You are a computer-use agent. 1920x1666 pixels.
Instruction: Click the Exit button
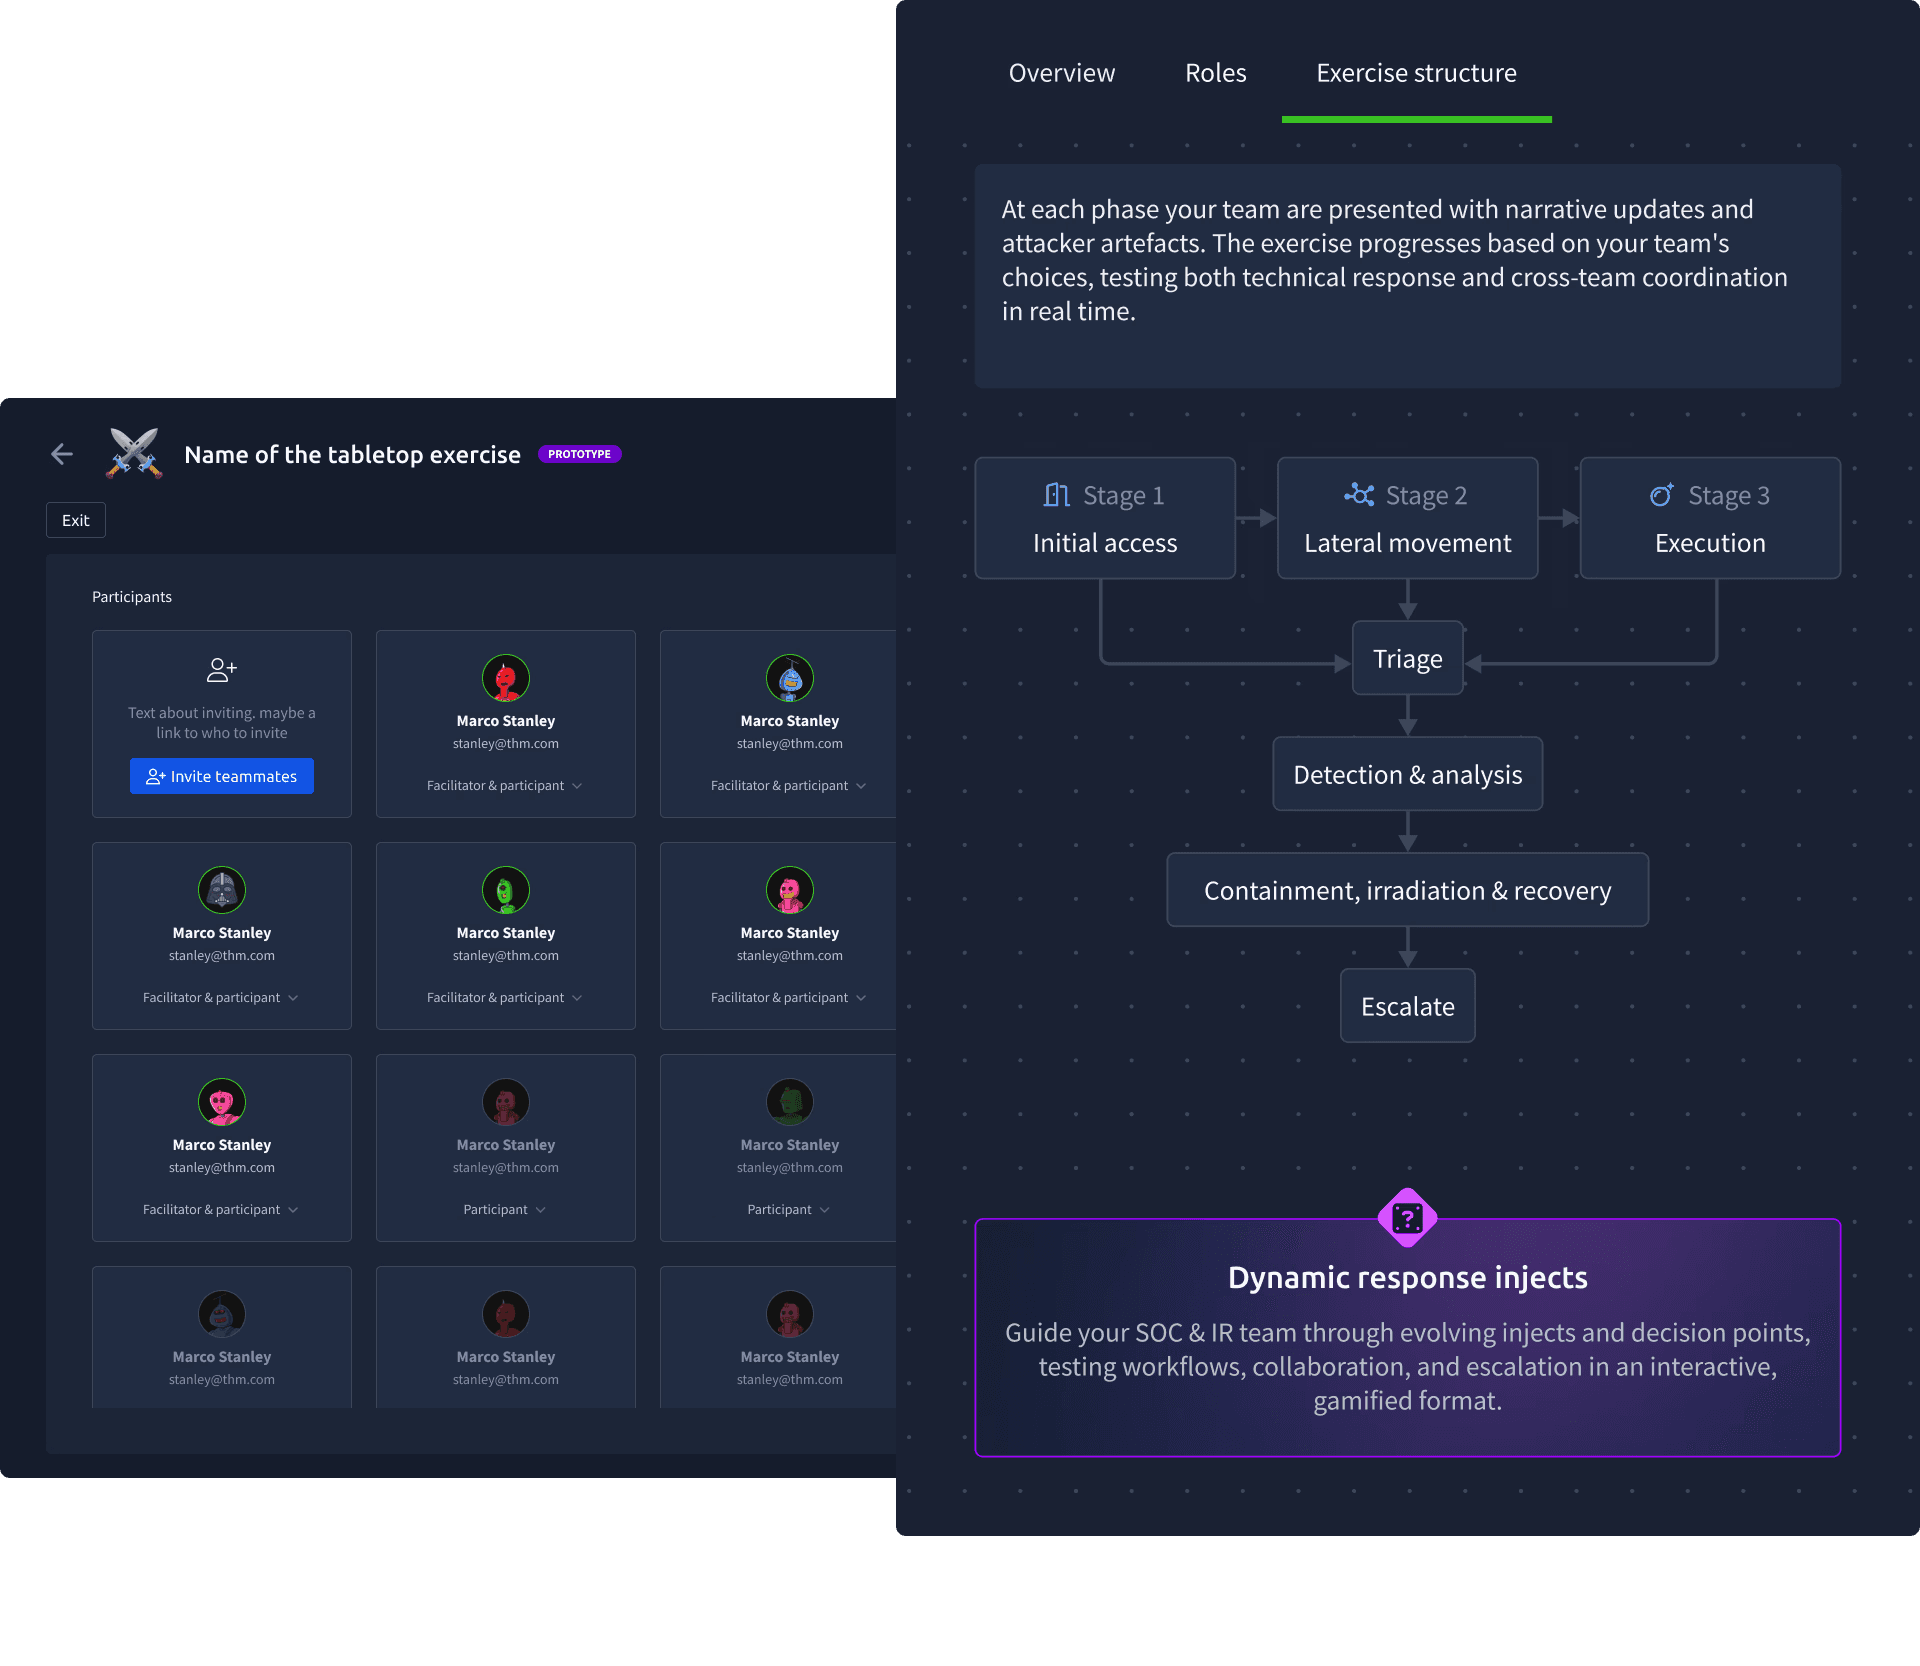(x=76, y=520)
